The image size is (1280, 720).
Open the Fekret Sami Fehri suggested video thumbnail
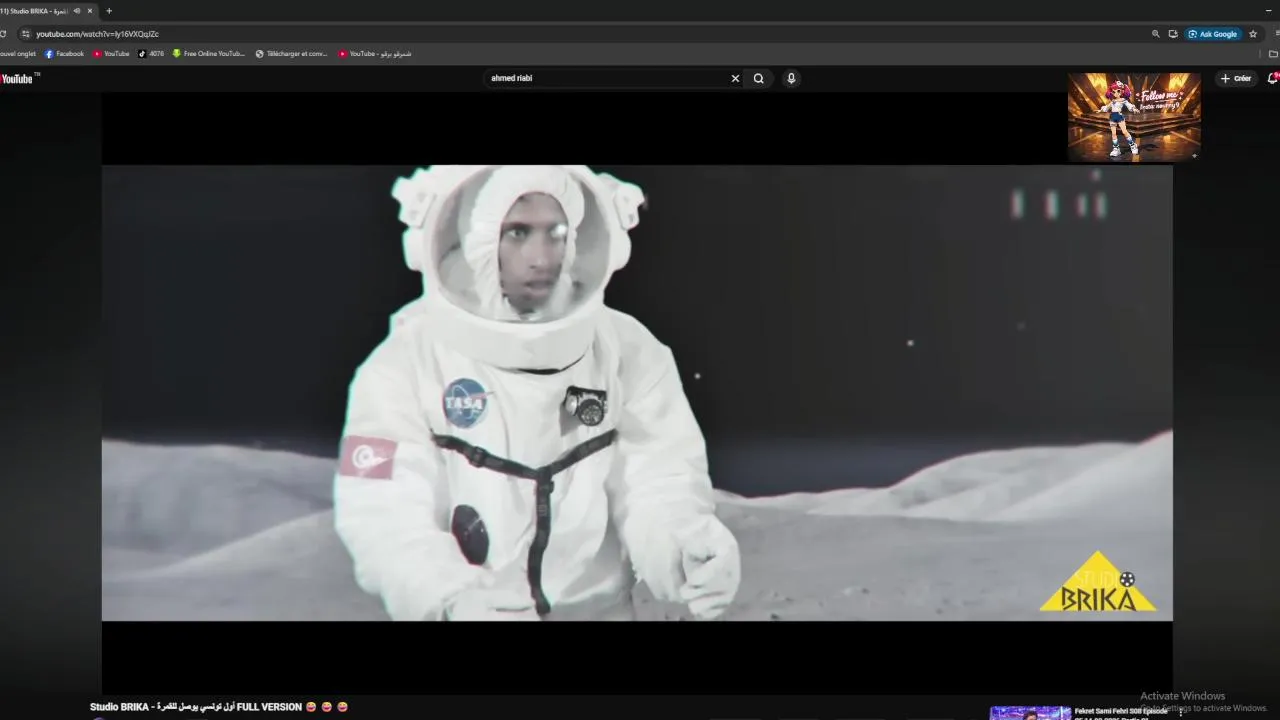coord(1030,713)
